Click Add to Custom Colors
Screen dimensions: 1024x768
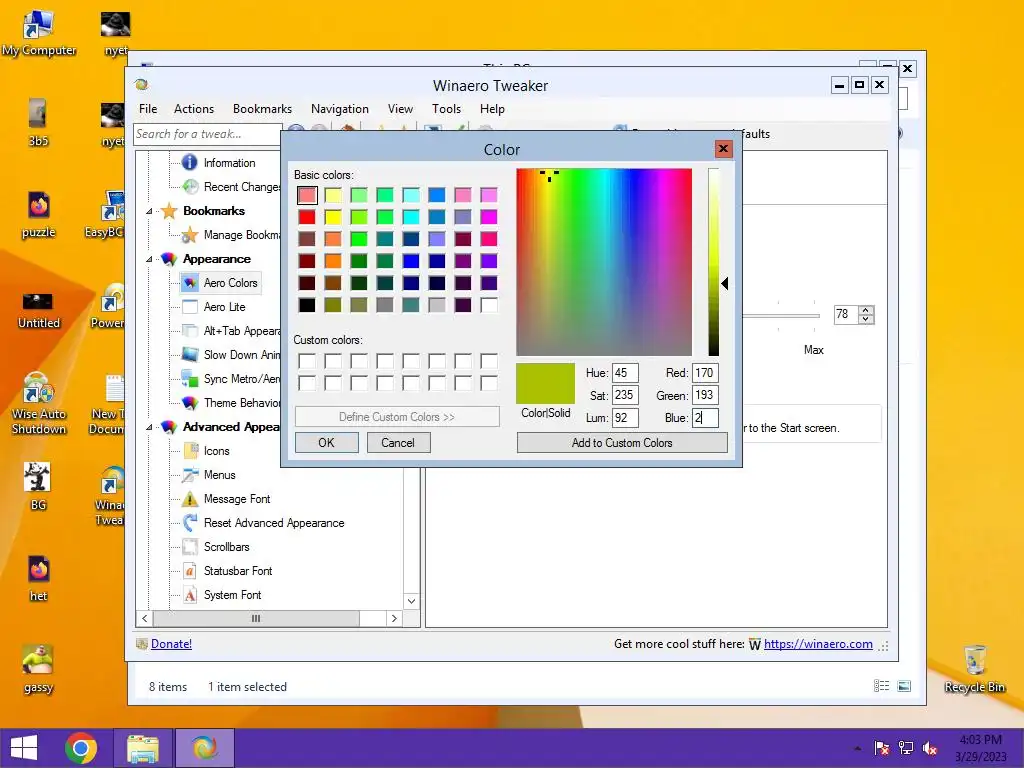click(x=622, y=443)
